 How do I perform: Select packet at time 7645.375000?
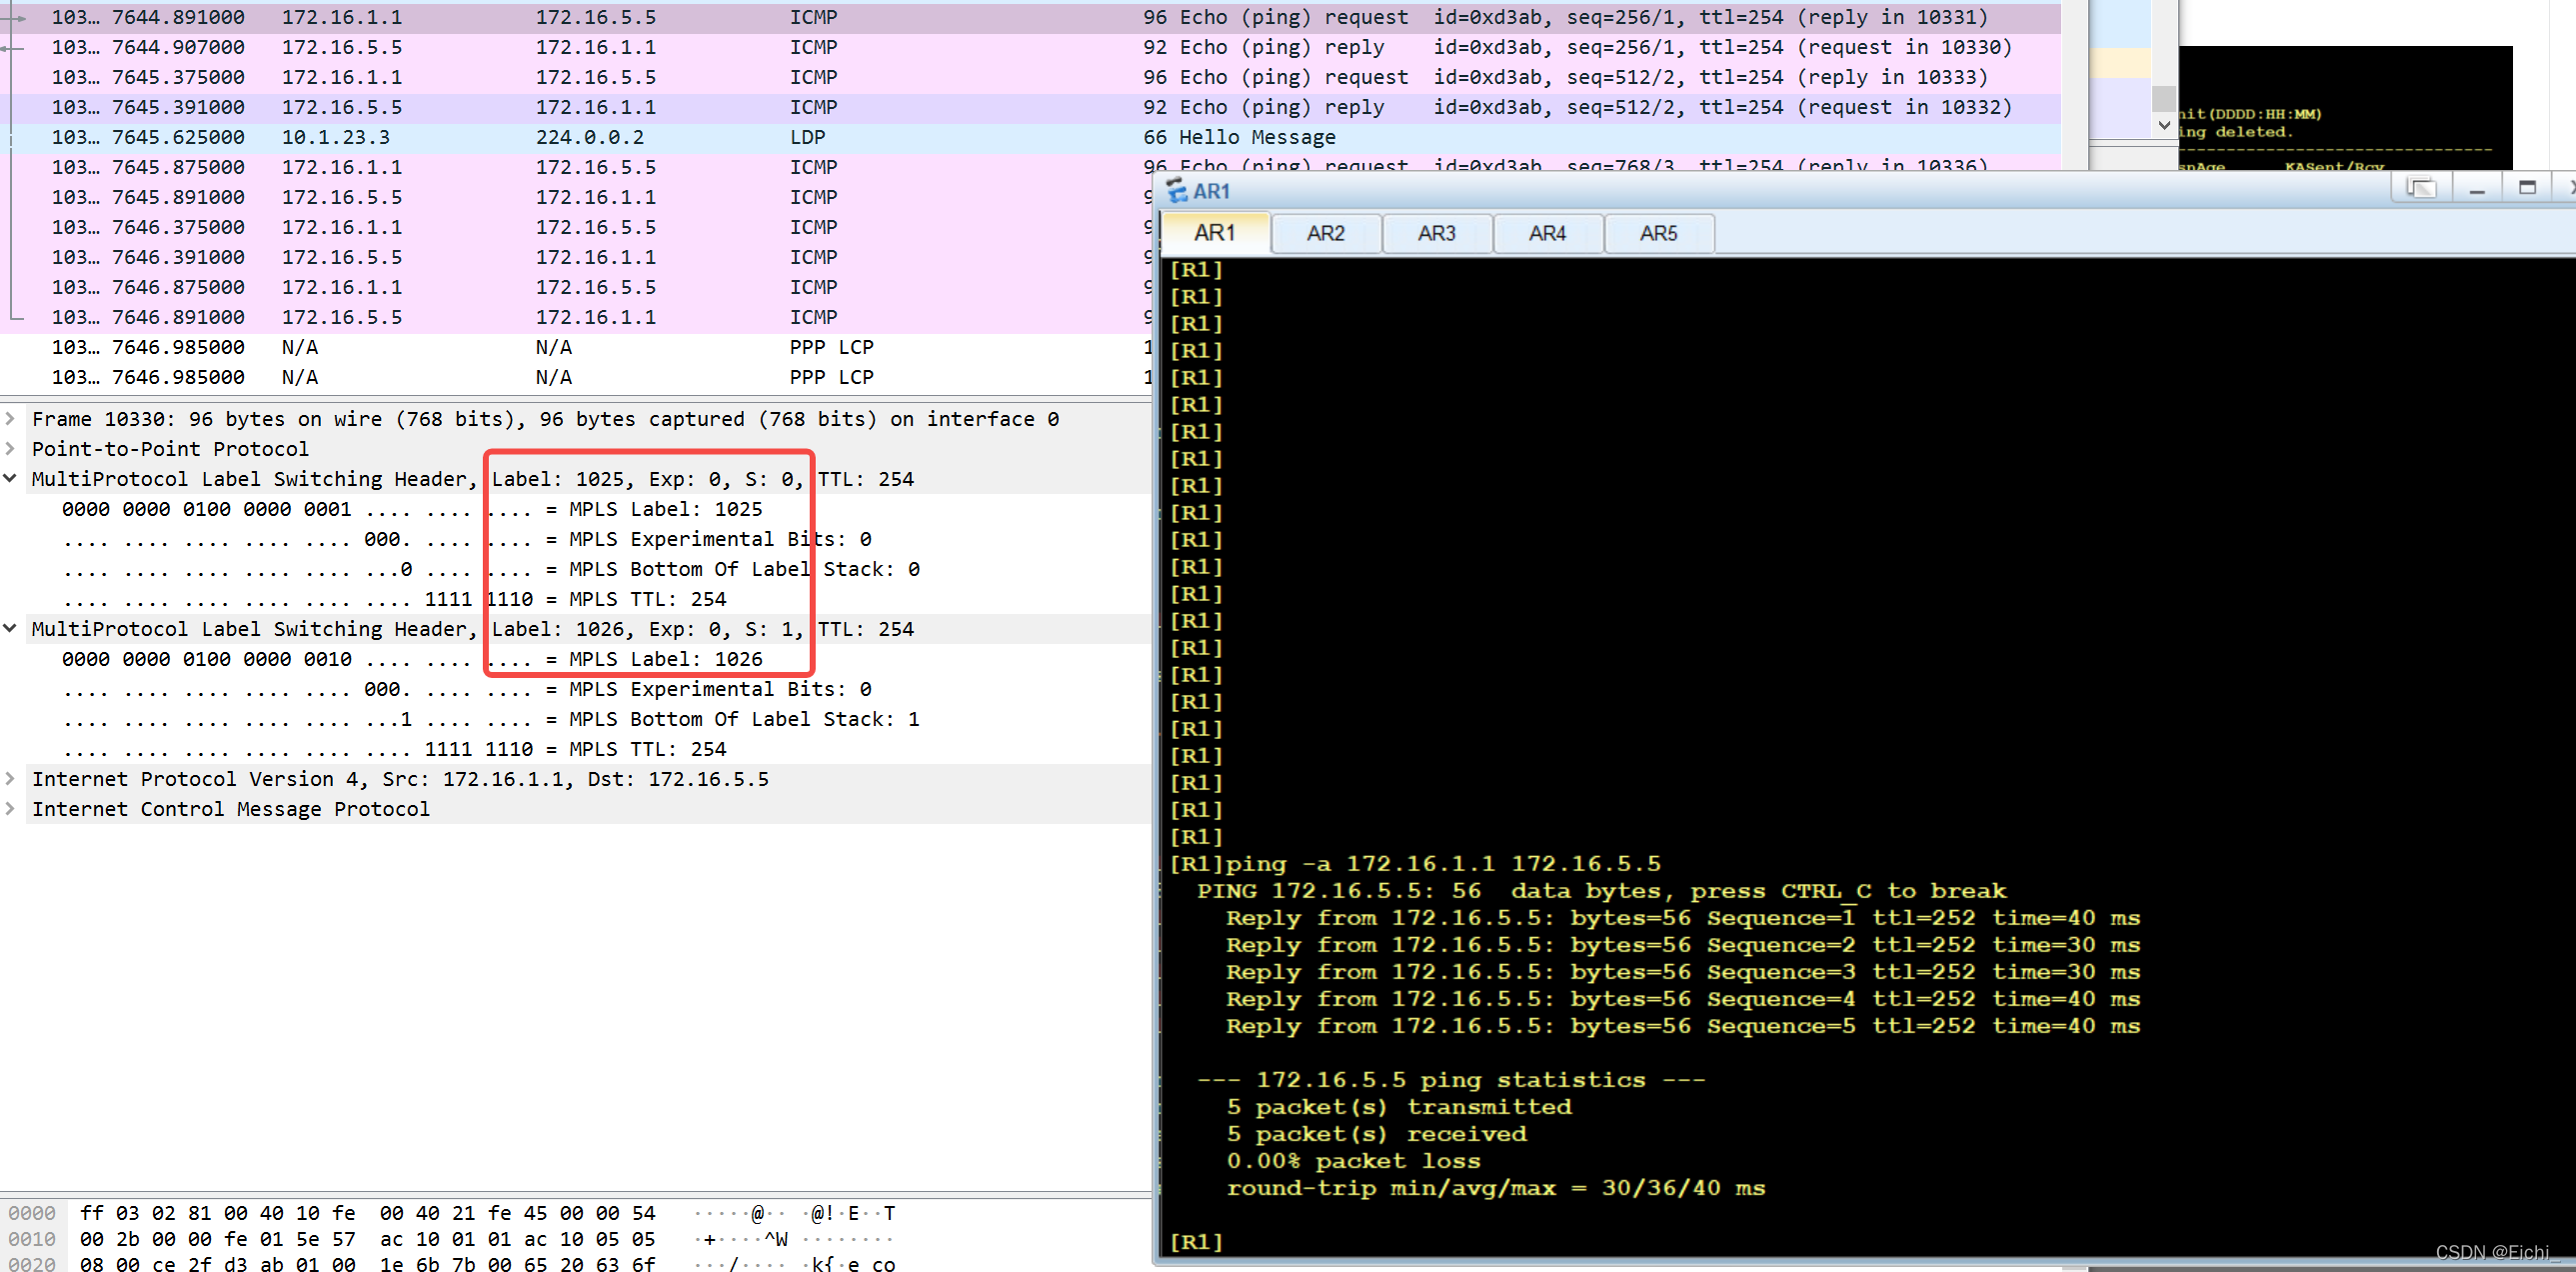(1030, 77)
